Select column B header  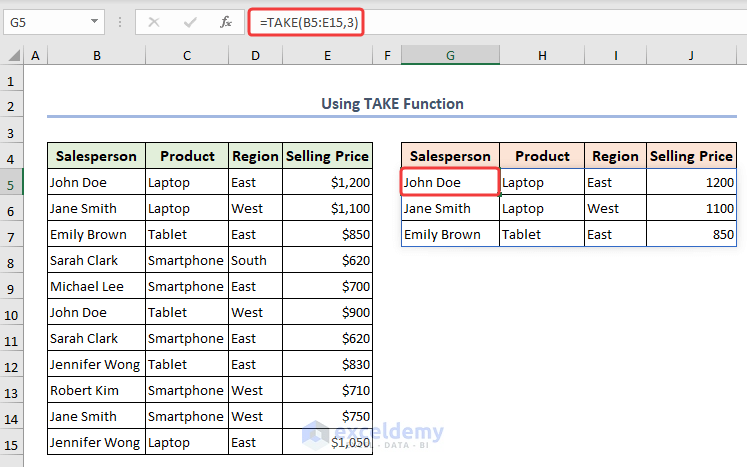pos(96,57)
